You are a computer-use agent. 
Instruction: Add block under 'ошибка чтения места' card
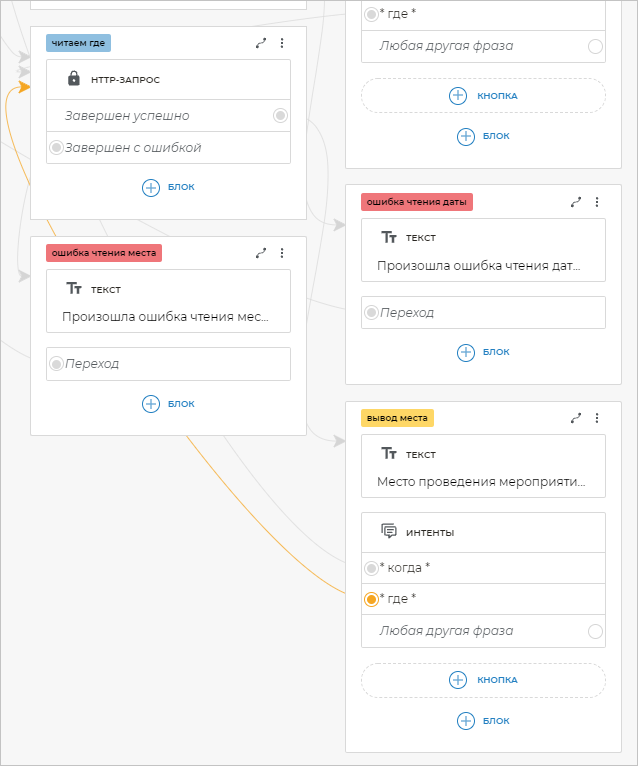168,404
